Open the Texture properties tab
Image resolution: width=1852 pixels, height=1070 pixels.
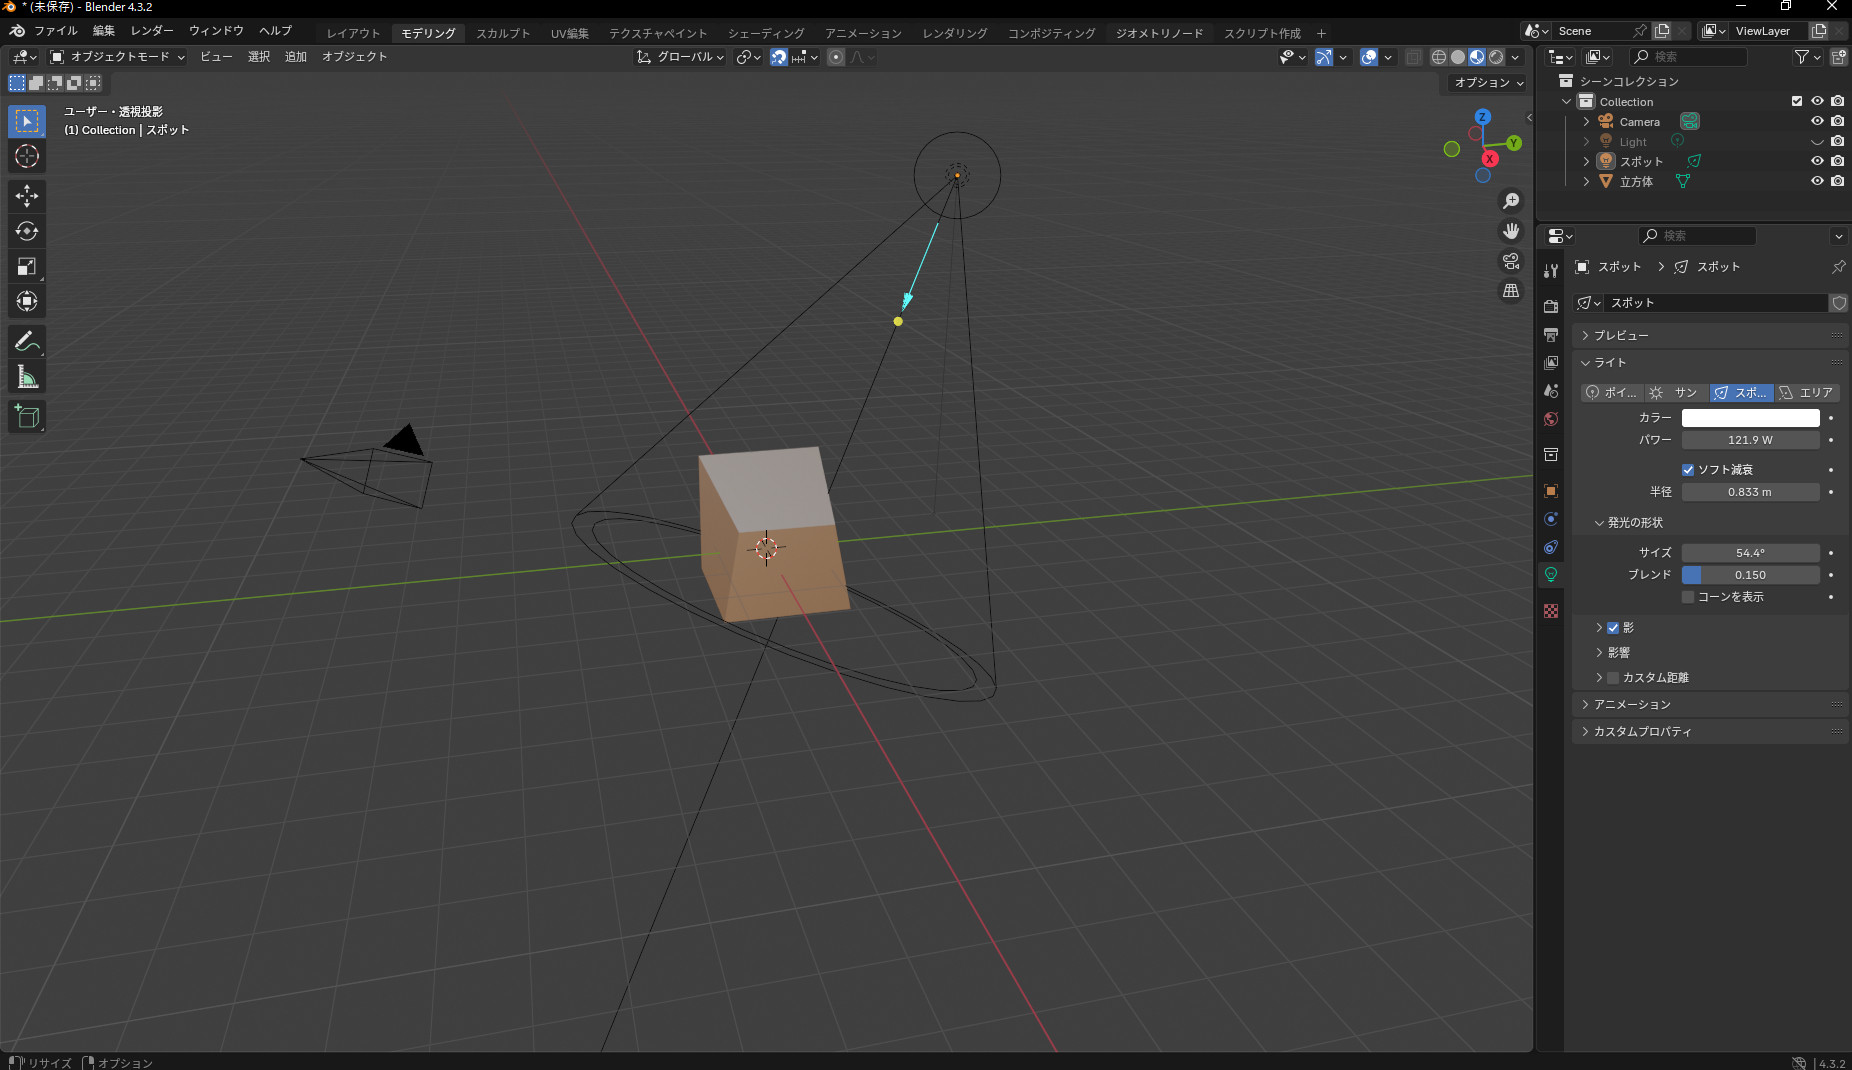coord(1551,610)
